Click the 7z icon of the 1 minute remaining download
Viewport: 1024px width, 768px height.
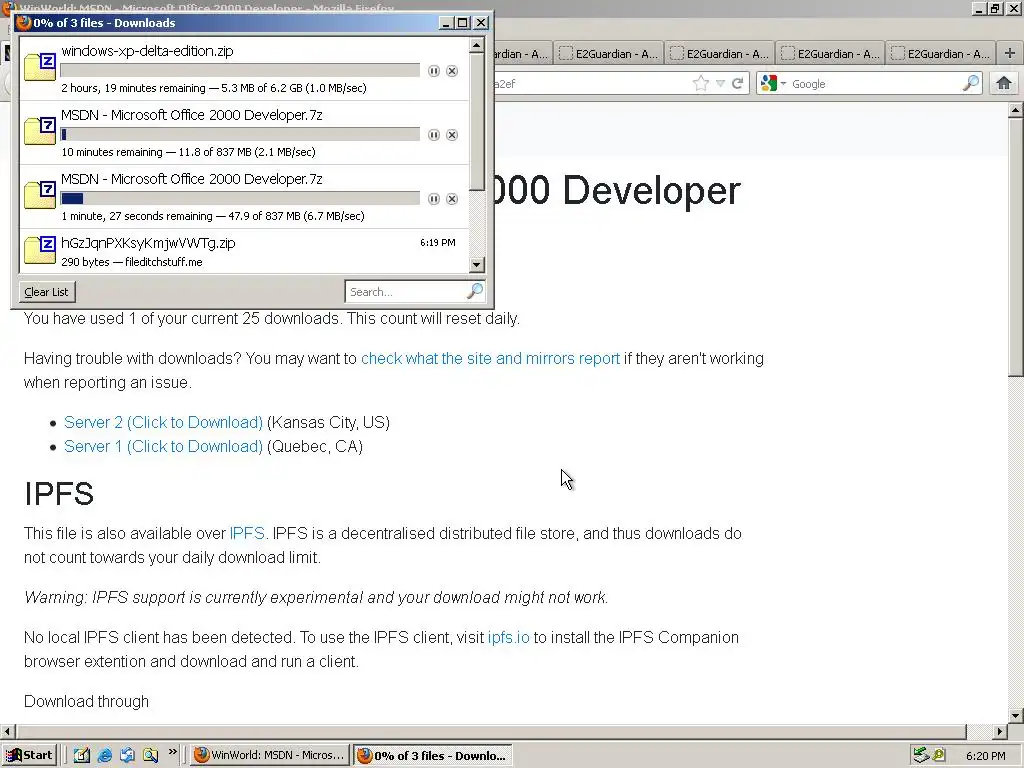(40, 195)
